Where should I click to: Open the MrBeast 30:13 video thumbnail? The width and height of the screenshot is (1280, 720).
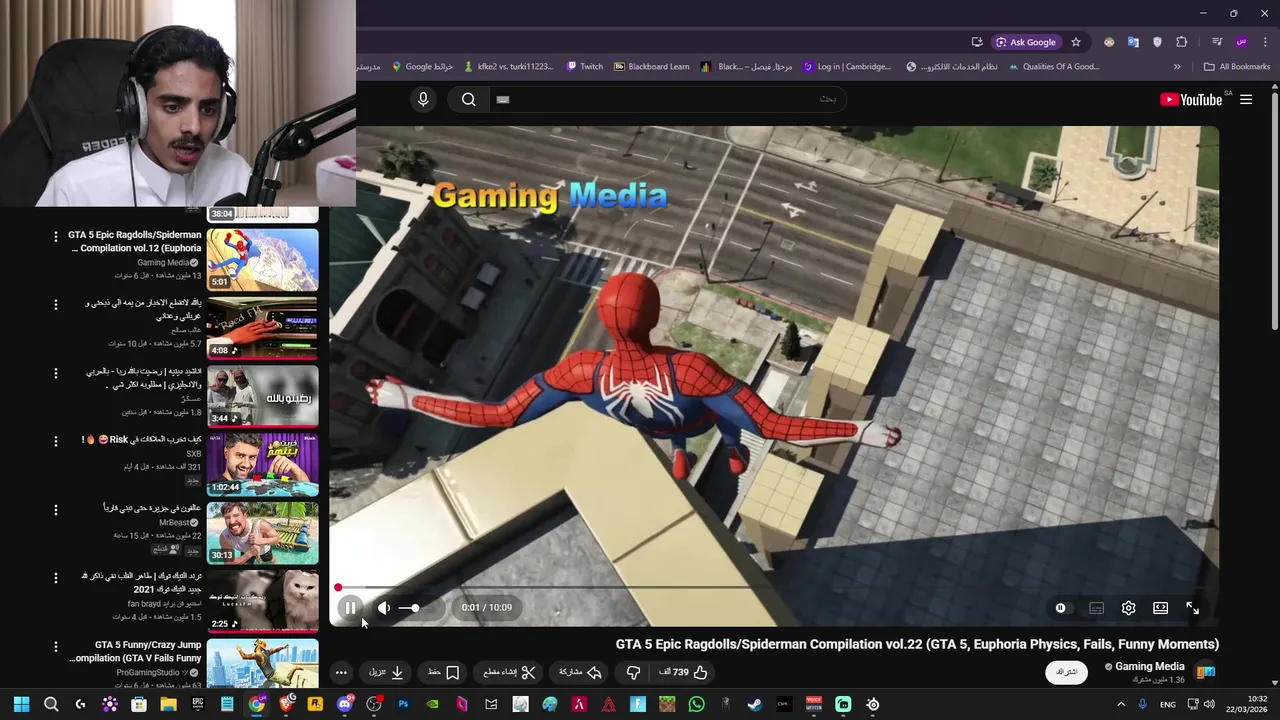click(263, 533)
